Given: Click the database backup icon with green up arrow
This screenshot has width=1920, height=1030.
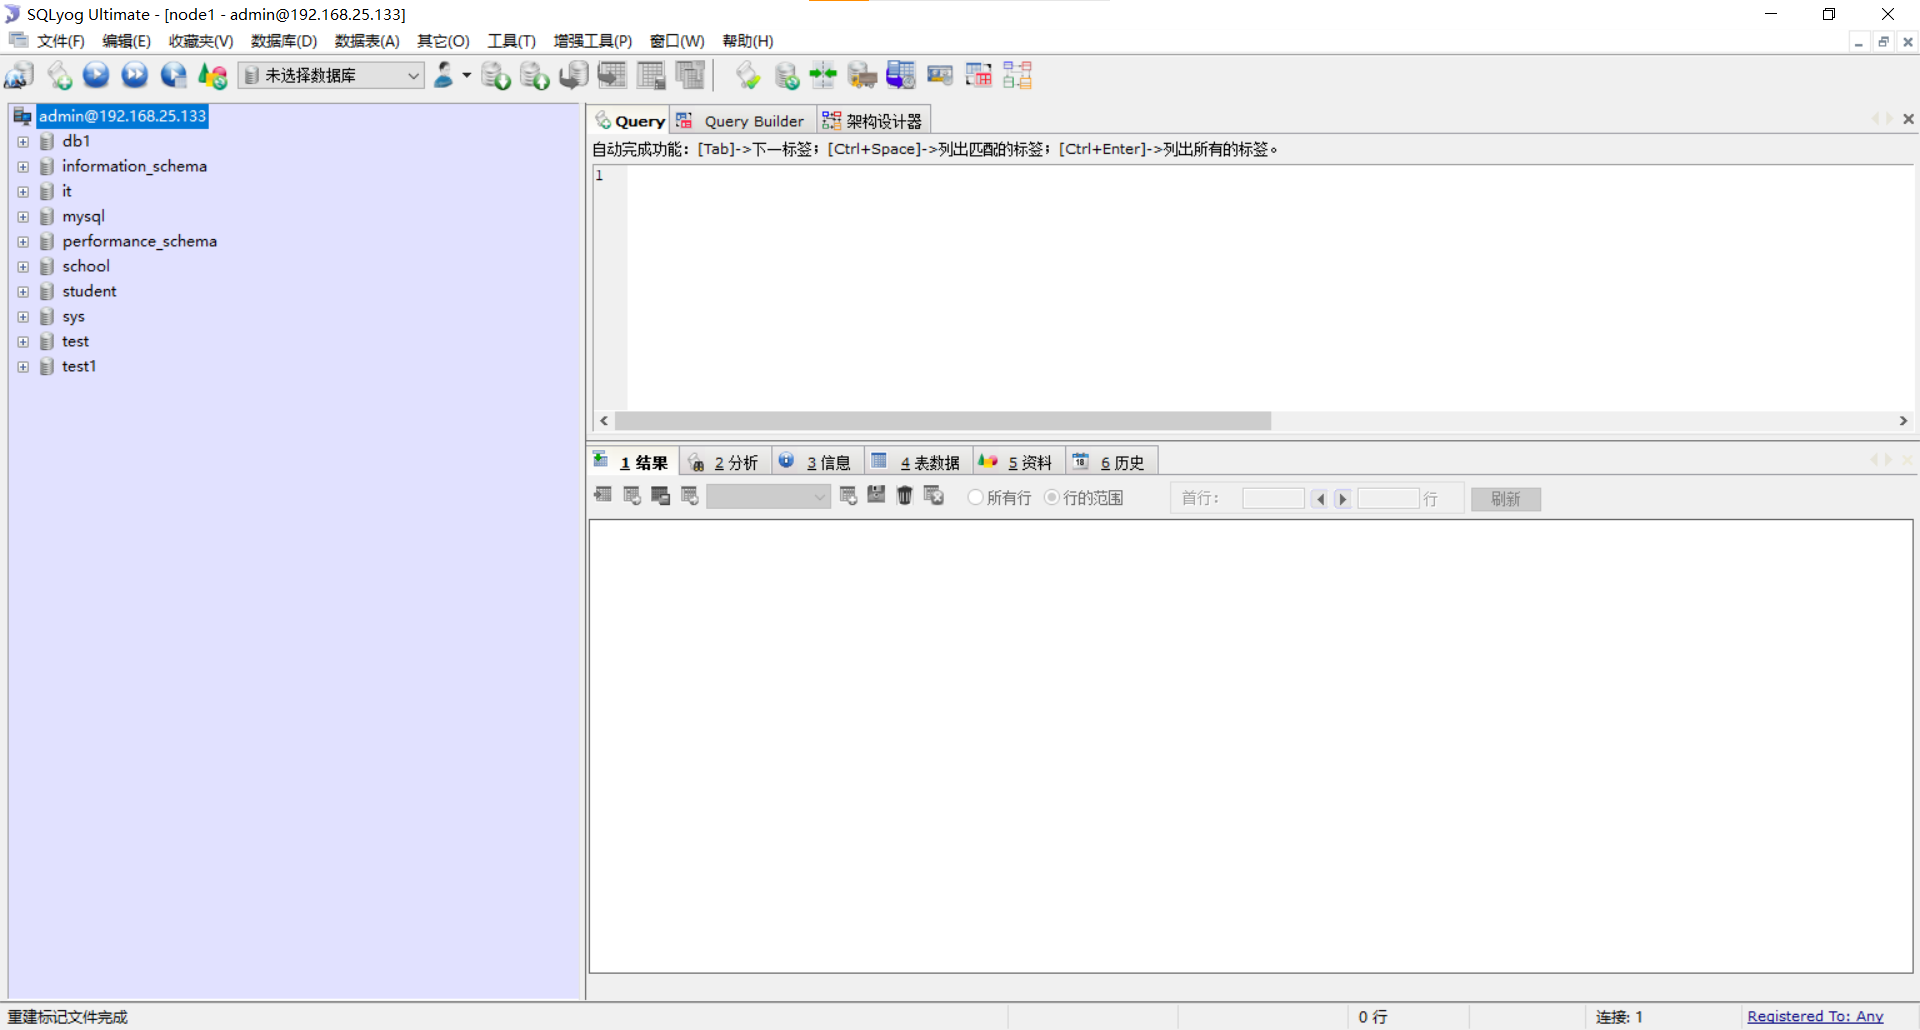Looking at the screenshot, I should pos(535,75).
